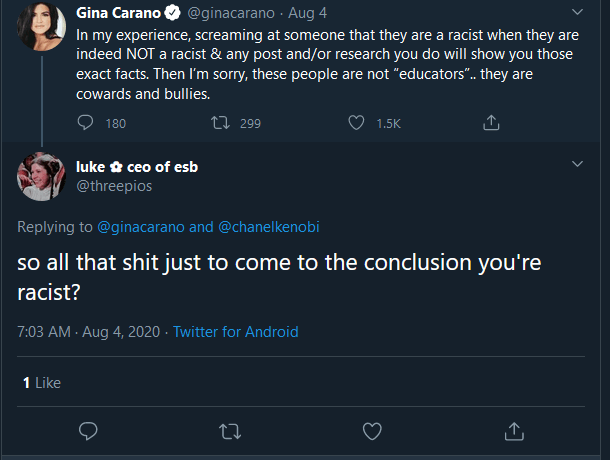Click the @threepios handle
This screenshot has height=460, width=610.
[x=118, y=185]
